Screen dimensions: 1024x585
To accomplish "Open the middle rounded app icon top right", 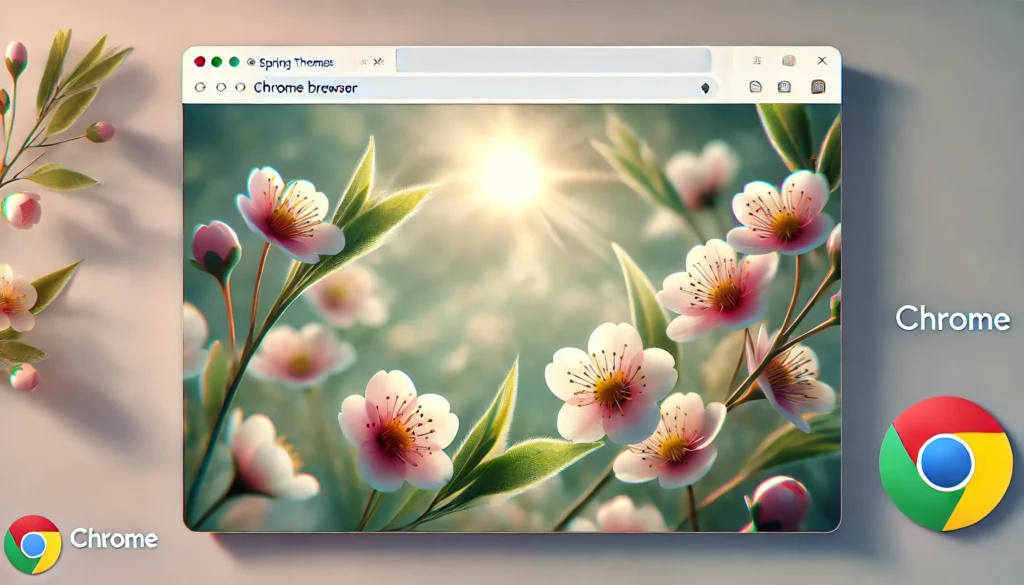I will pos(784,86).
